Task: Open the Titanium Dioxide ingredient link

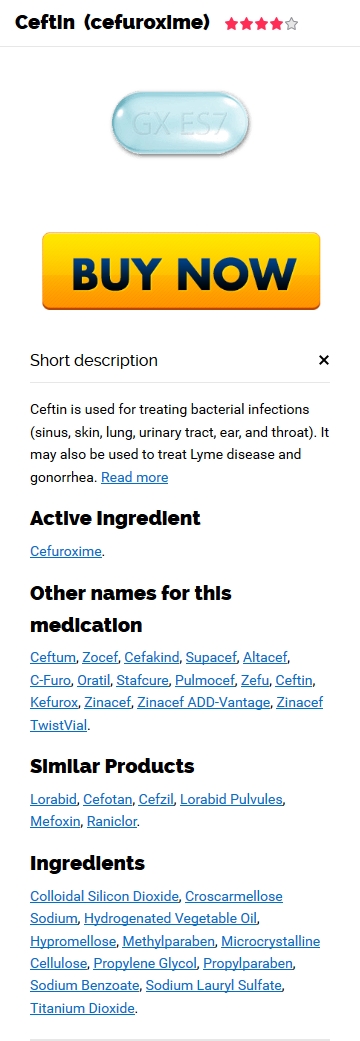Action: [82, 1008]
